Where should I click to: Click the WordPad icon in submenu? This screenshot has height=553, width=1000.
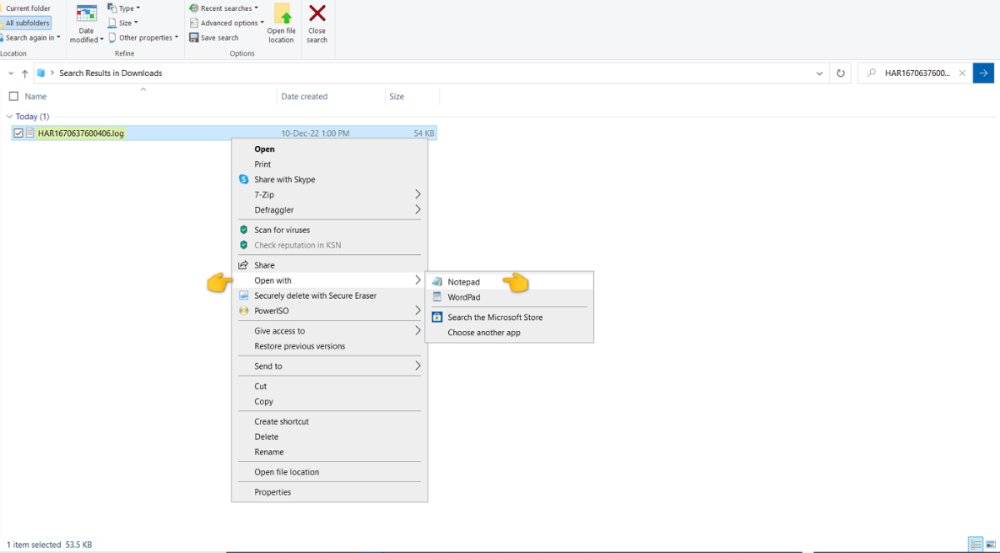tap(437, 297)
